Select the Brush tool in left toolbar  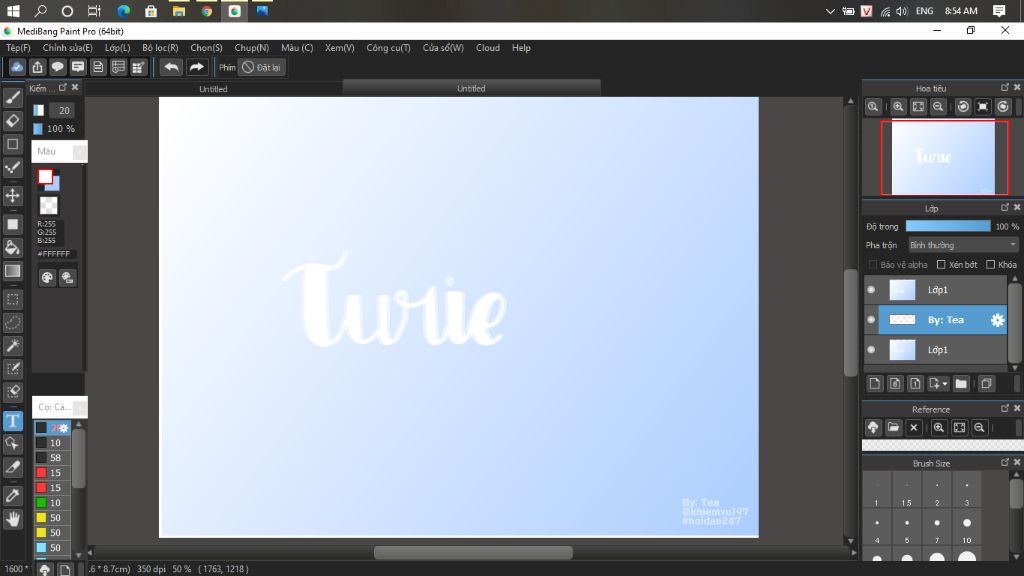coord(12,98)
